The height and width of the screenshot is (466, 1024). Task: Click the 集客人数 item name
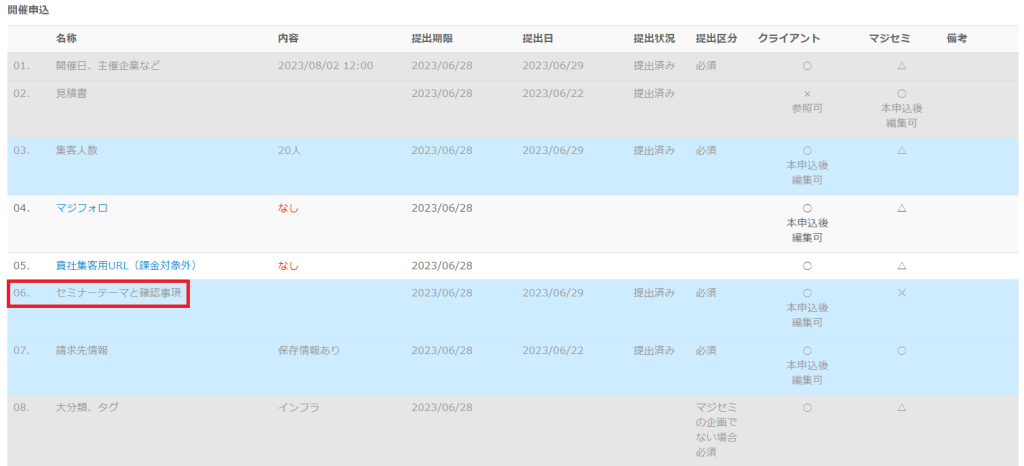(x=76, y=150)
